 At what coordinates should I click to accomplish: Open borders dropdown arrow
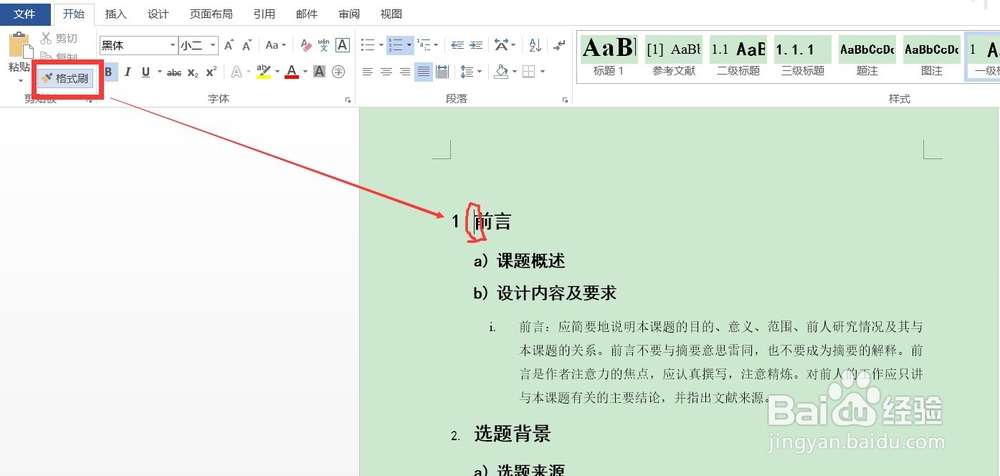click(x=542, y=71)
